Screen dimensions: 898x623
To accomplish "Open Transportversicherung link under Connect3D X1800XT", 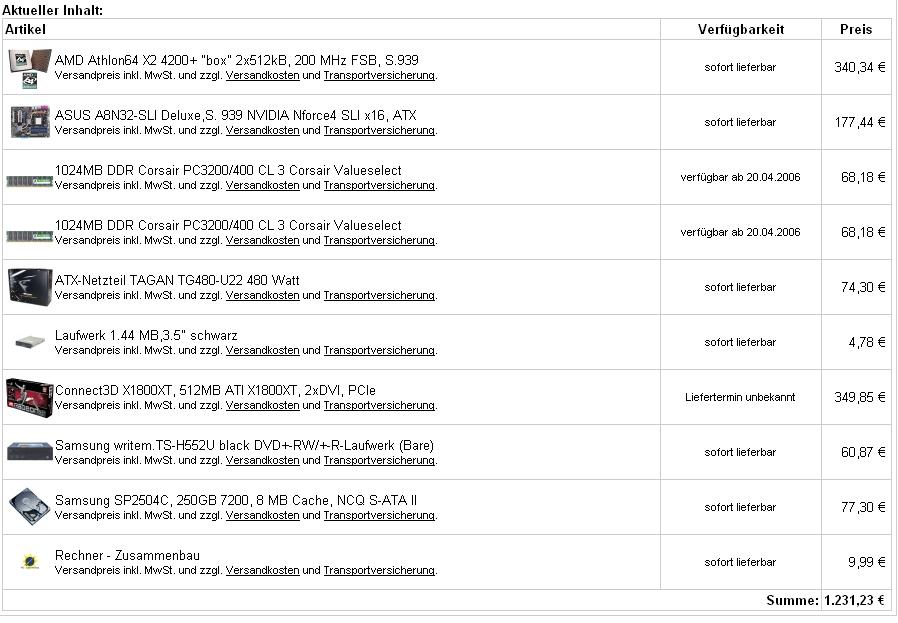I will click(x=379, y=405).
